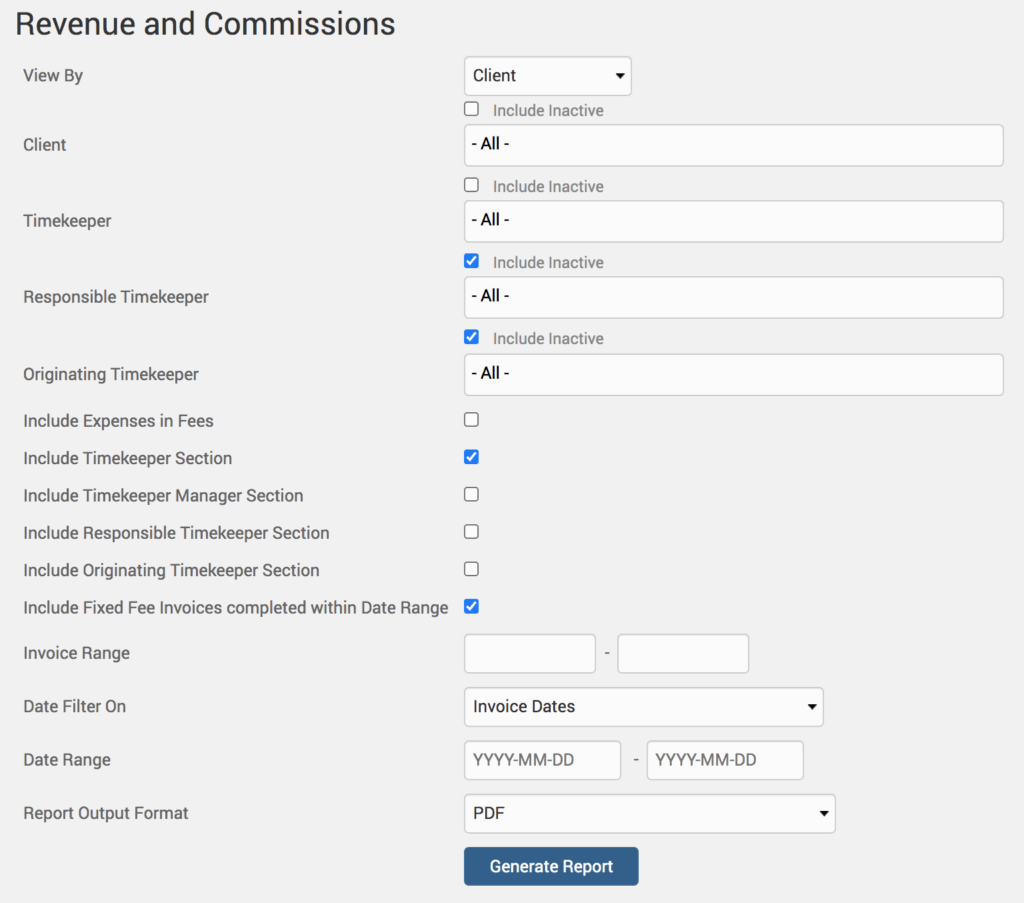The width and height of the screenshot is (1024, 903).
Task: Check Include Timekeeper Manager Section
Action: point(472,494)
